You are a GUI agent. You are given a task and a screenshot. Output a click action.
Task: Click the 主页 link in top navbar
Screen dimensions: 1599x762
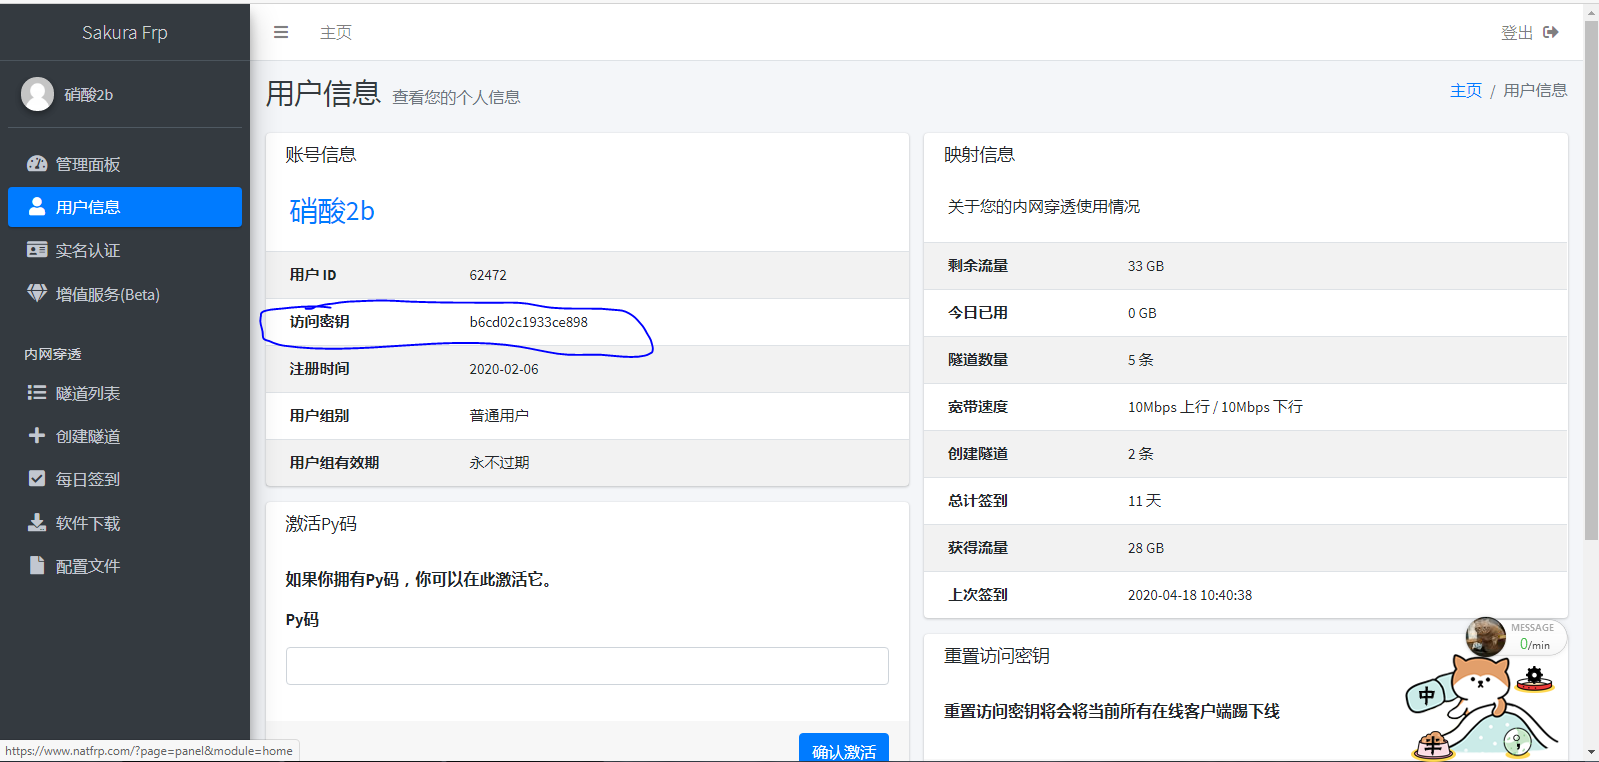tap(336, 32)
